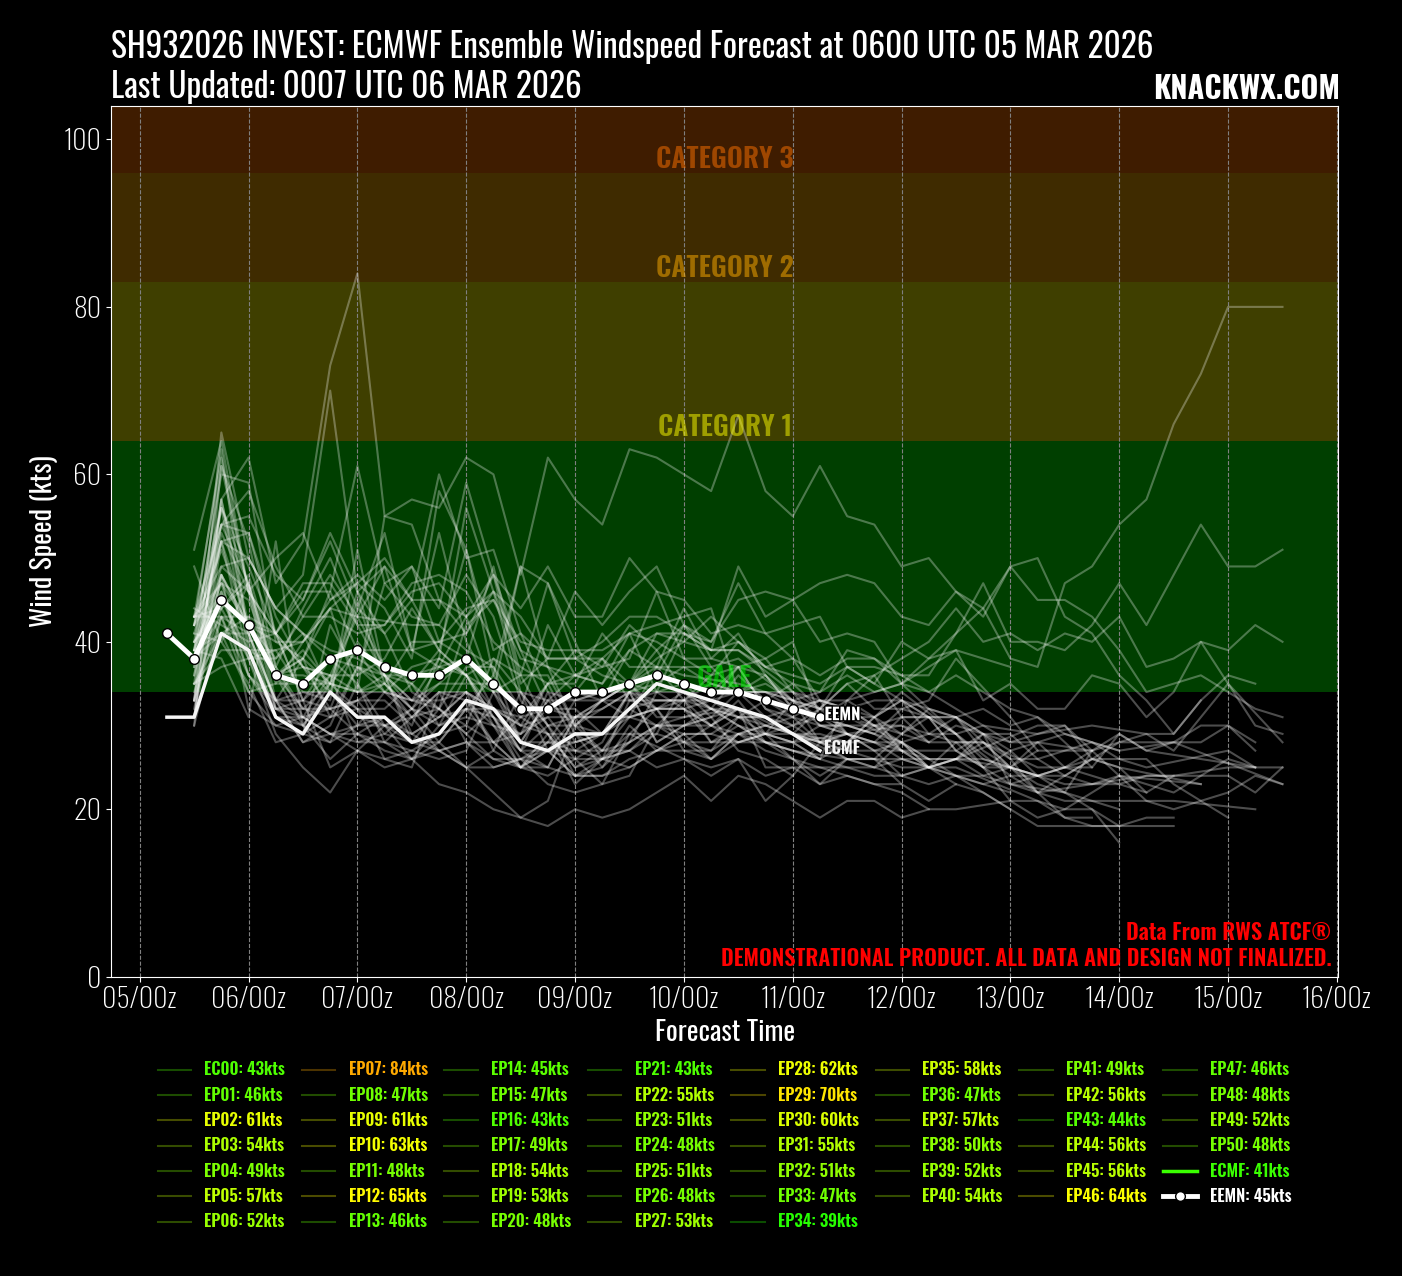1402x1276 pixels.
Task: Click the 10/00z tick on time axis
Action: click(x=684, y=998)
